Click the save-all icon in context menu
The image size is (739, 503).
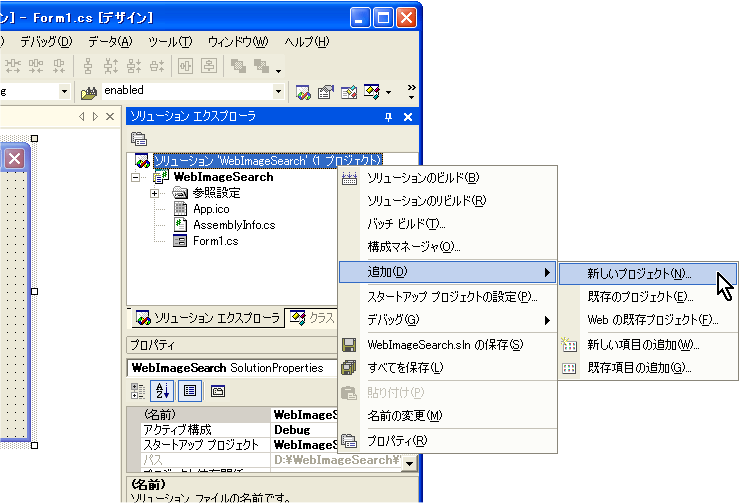click(x=349, y=368)
